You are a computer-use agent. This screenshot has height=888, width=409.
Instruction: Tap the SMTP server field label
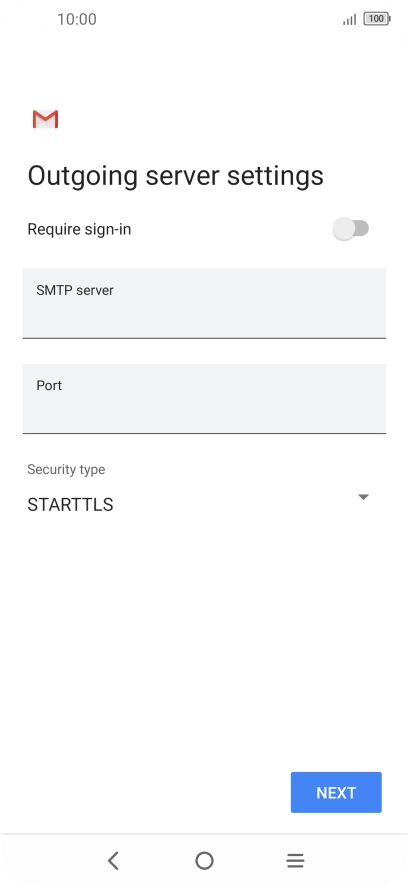pos(75,291)
